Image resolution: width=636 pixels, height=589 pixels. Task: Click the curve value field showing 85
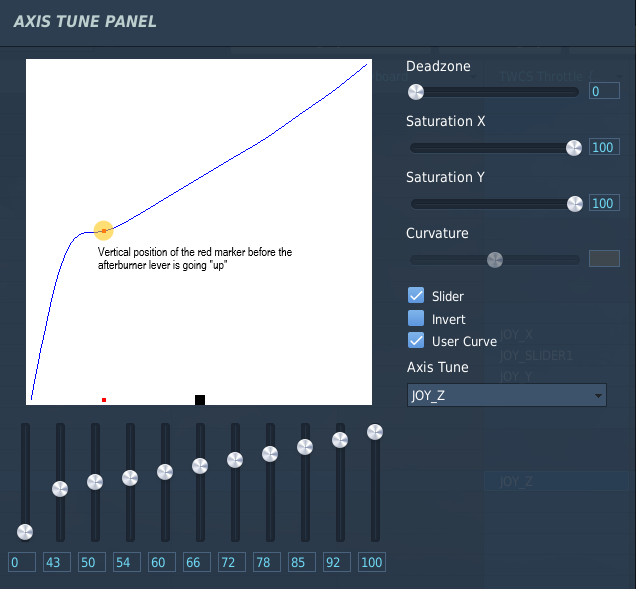[302, 562]
